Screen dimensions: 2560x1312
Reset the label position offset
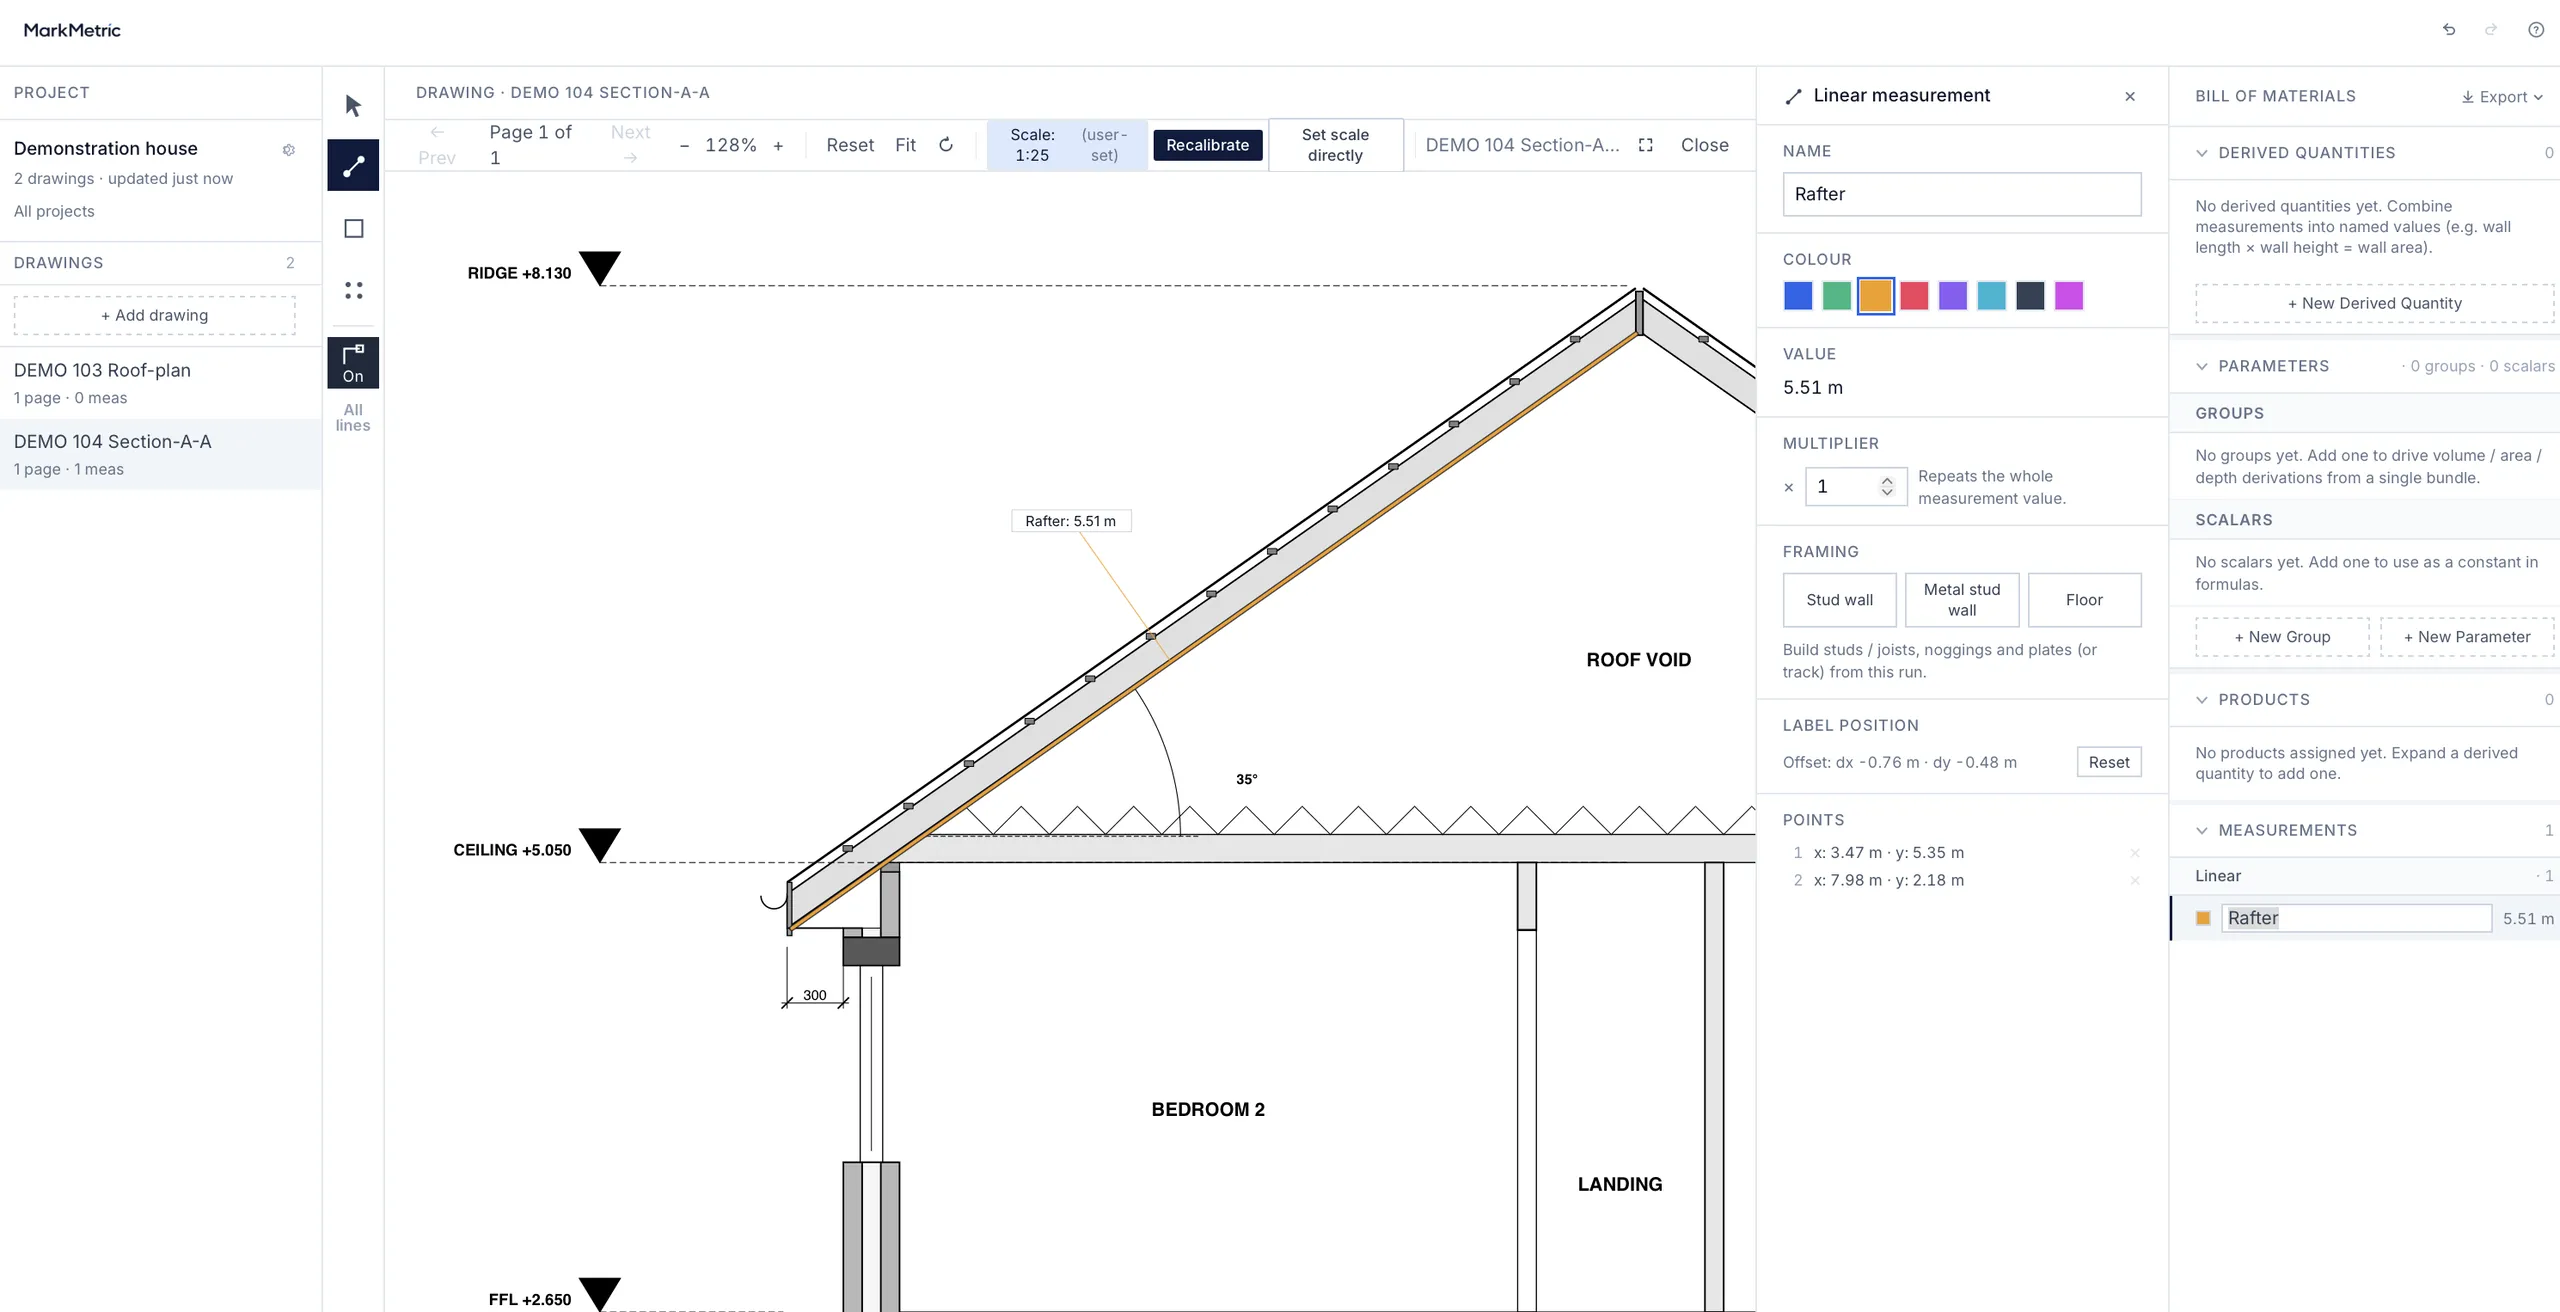pos(2108,762)
